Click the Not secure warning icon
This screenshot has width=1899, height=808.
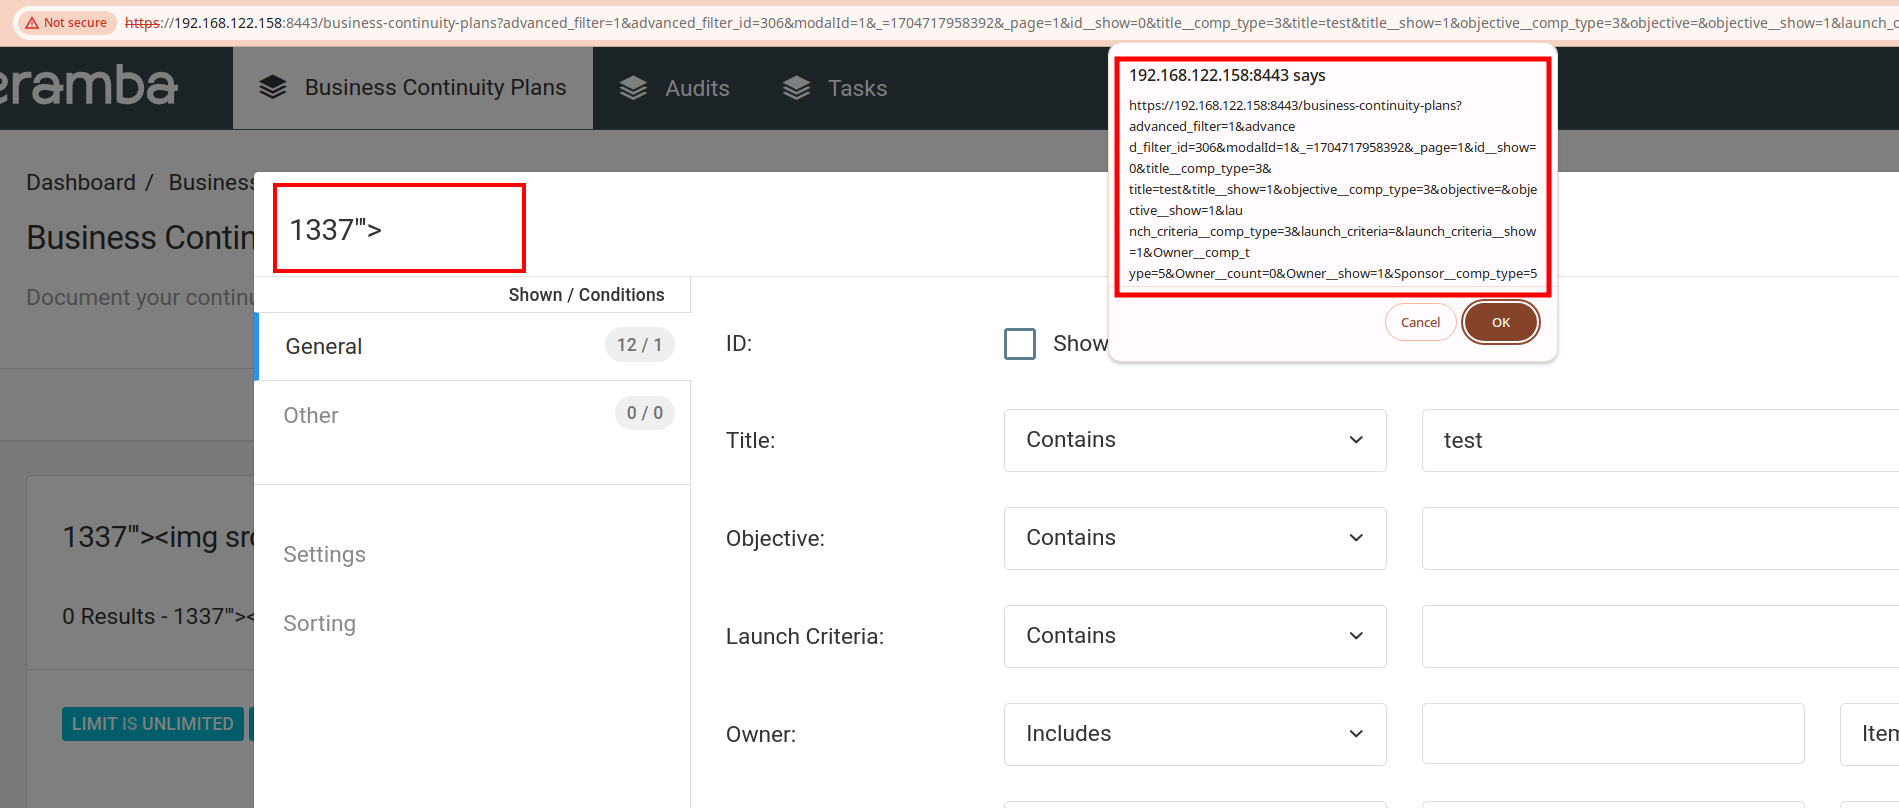[32, 23]
